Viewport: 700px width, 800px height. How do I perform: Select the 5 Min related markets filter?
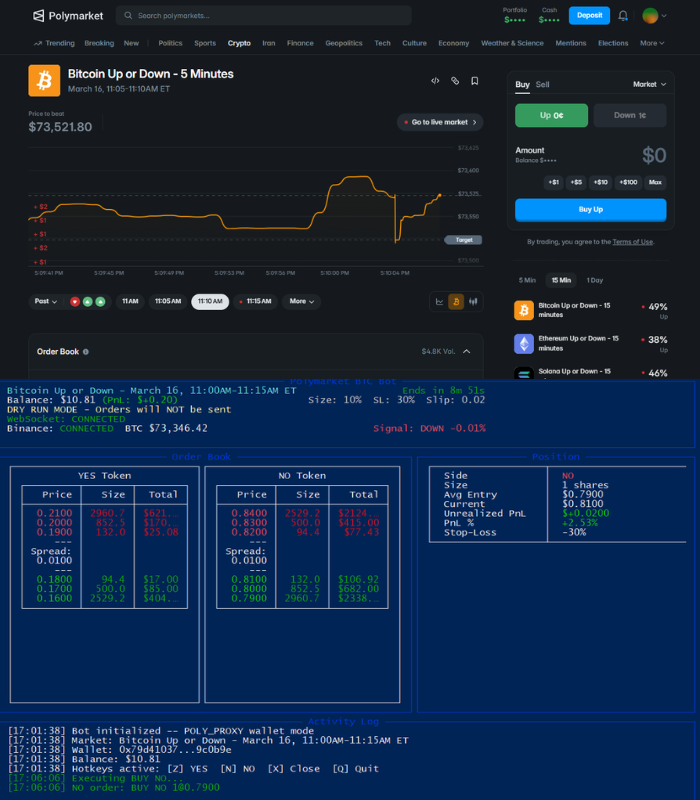527,280
